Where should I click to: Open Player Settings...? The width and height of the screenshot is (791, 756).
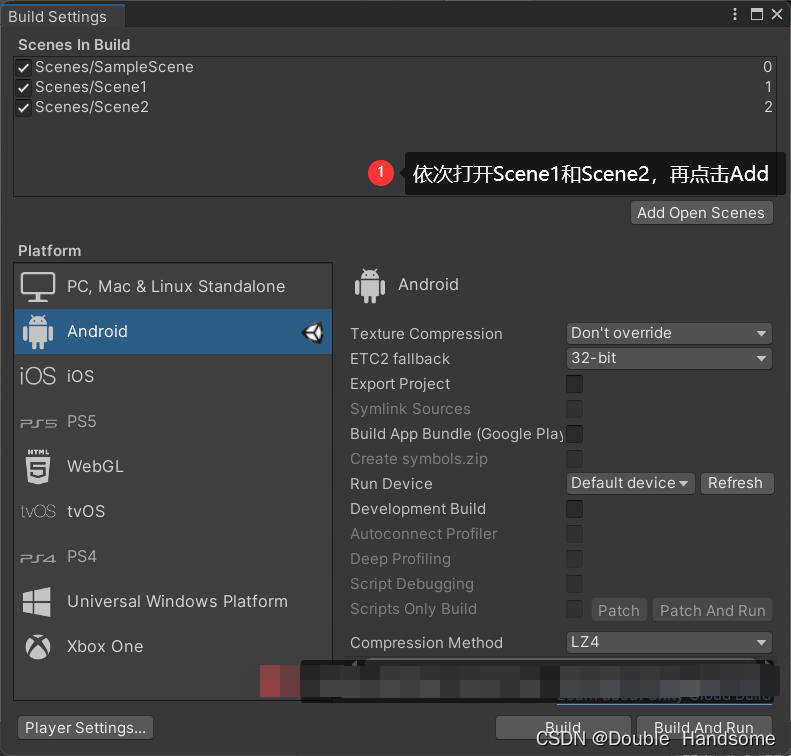point(85,728)
